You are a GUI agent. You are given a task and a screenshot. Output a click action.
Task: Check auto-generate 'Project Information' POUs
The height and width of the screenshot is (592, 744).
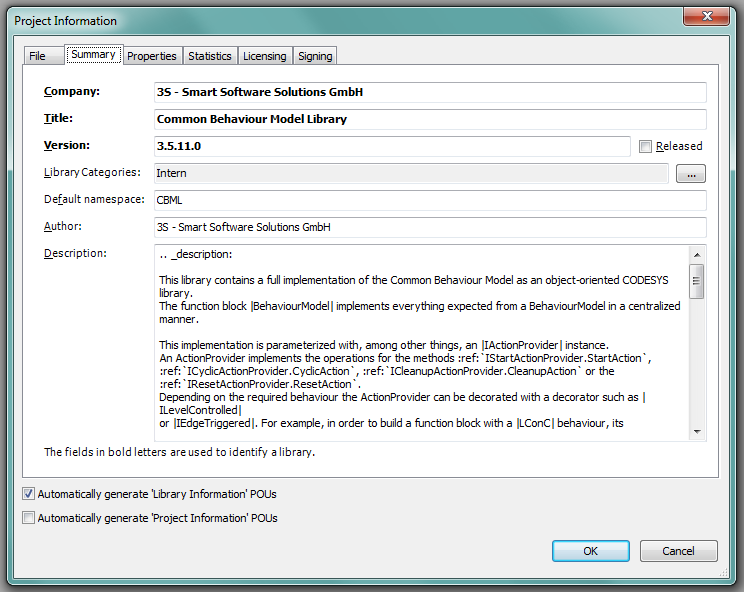coord(29,518)
